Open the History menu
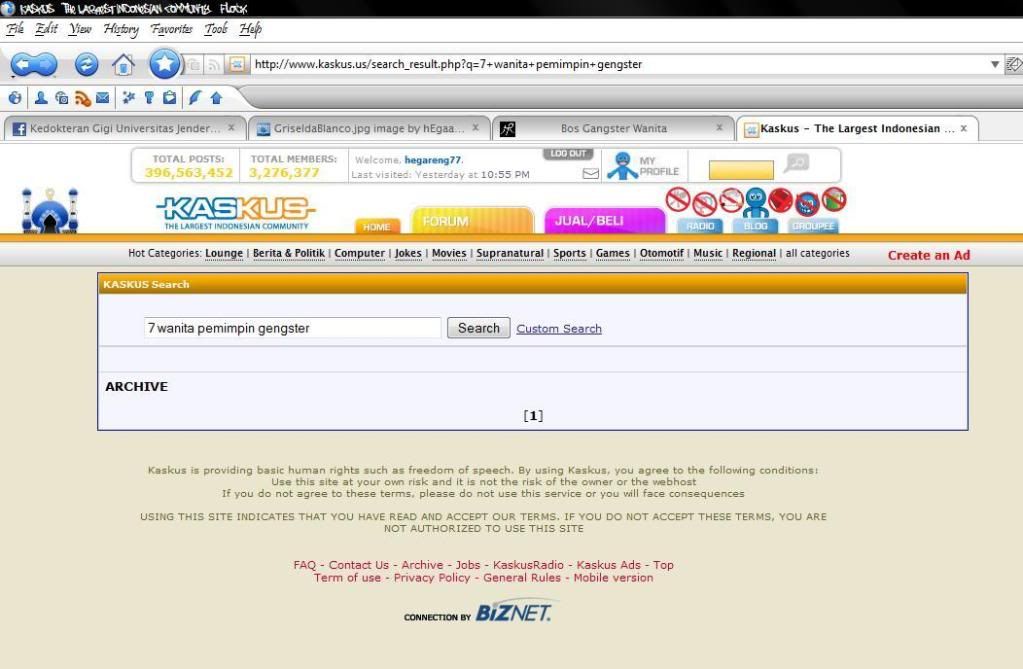Viewport: 1023px width, 669px height. click(121, 29)
